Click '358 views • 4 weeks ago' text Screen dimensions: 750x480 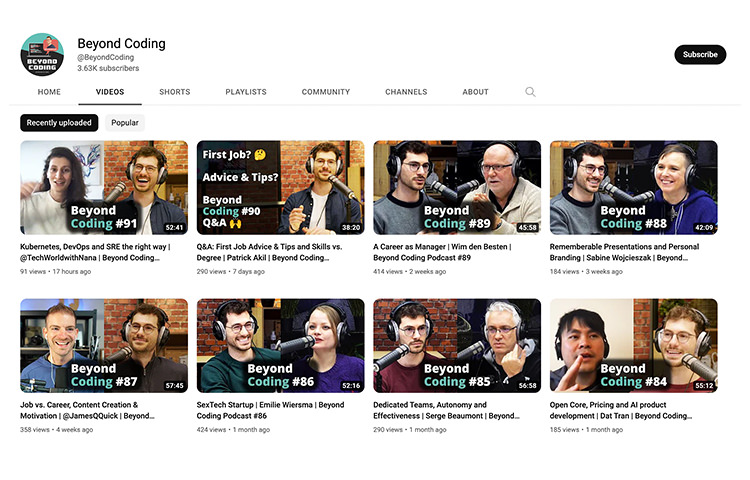(56, 430)
